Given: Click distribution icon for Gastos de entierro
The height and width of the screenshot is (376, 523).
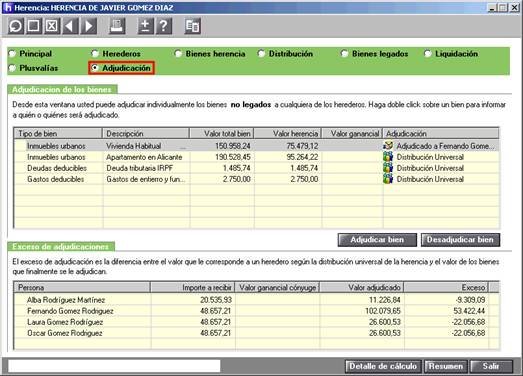Looking at the screenshot, I should click(388, 179).
